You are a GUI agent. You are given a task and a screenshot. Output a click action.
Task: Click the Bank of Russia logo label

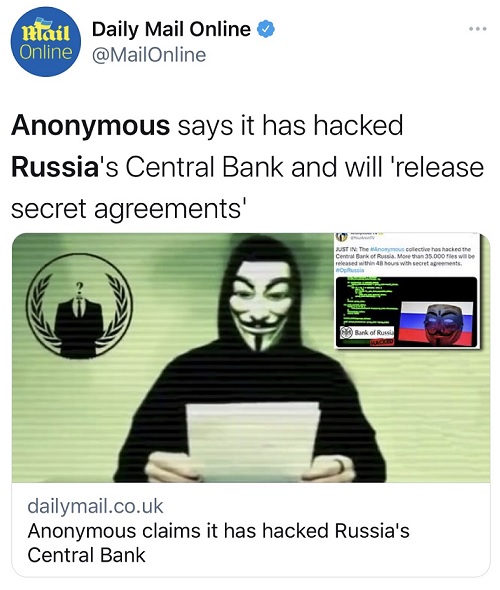pyautogui.click(x=368, y=332)
